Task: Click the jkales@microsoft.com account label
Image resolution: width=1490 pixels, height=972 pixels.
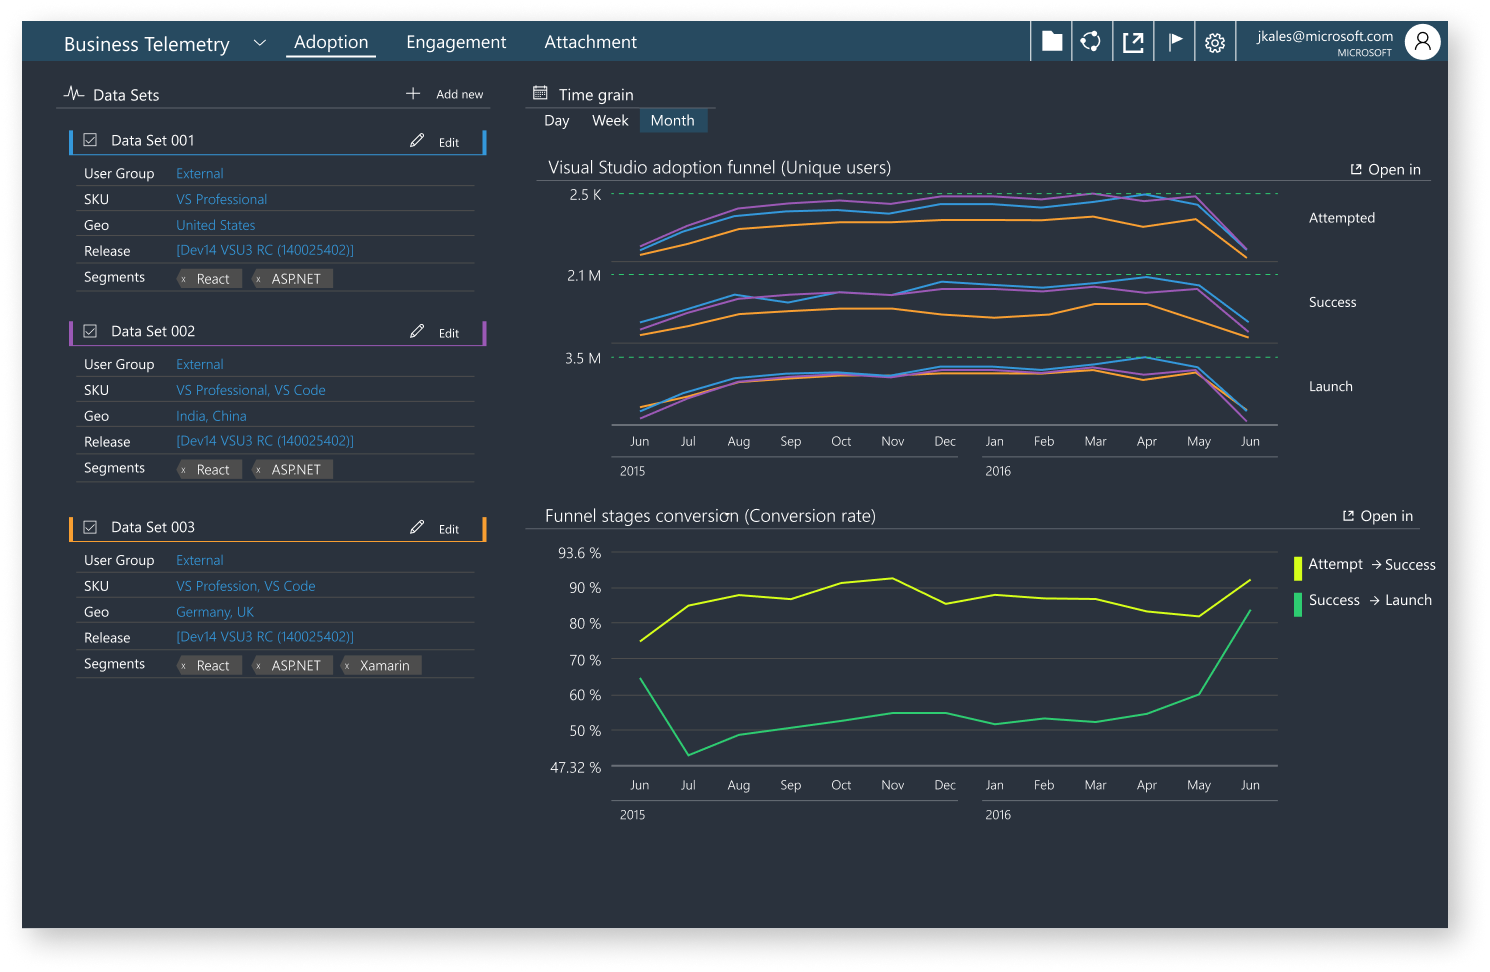Action: (x=1325, y=36)
